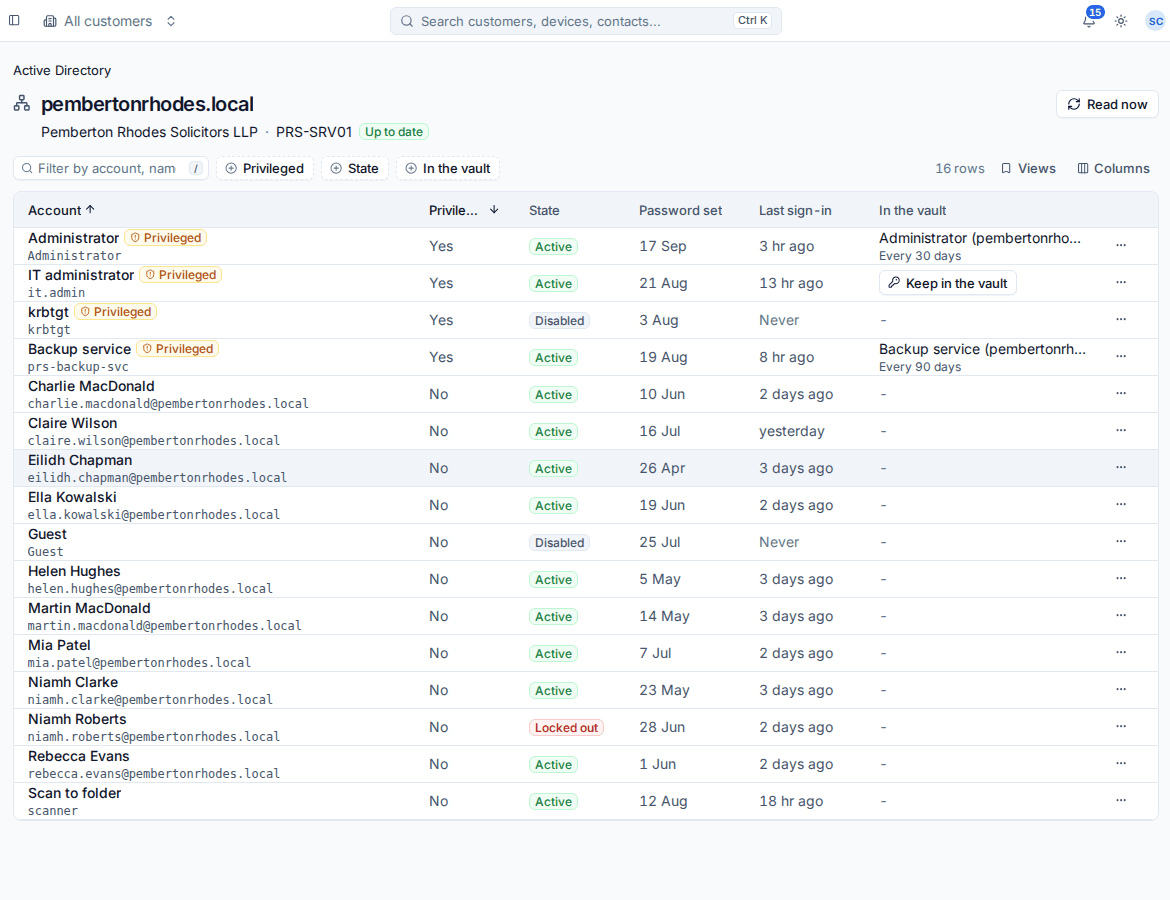Open row actions for Charlie MacDonald
This screenshot has height=900, width=1170.
pyautogui.click(x=1121, y=393)
